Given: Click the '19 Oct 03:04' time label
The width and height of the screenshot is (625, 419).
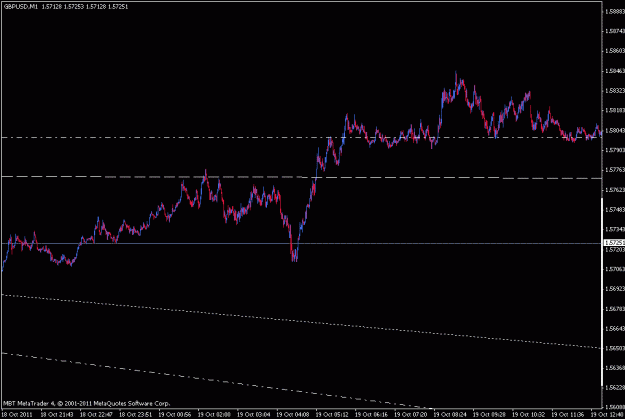Looking at the screenshot, I should pyautogui.click(x=253, y=415).
